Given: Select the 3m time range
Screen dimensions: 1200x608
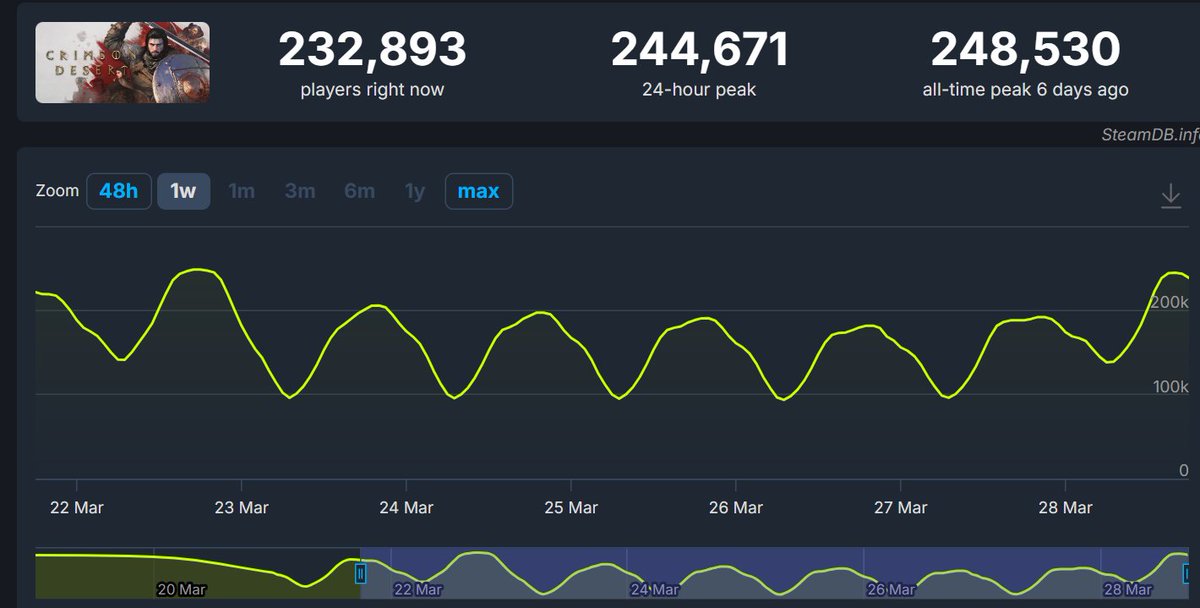Looking at the screenshot, I should (x=299, y=190).
